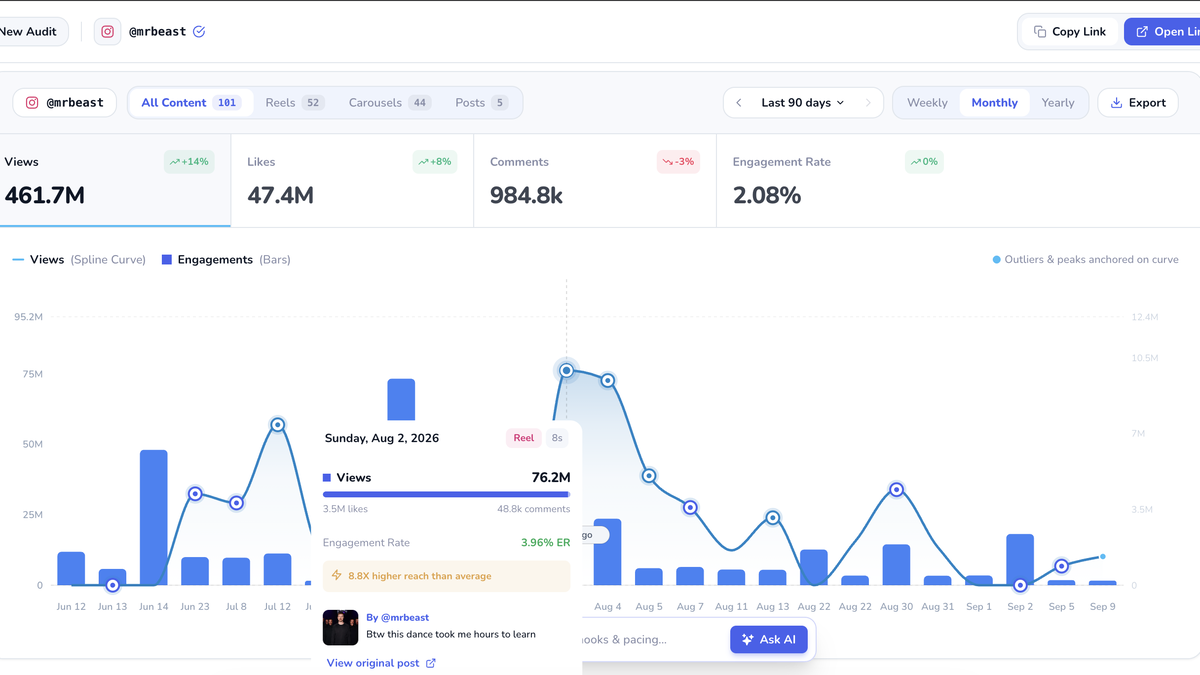The height and width of the screenshot is (675, 1200).
Task: Select the @mrbeast account chip in the filter bar
Action: (x=65, y=103)
